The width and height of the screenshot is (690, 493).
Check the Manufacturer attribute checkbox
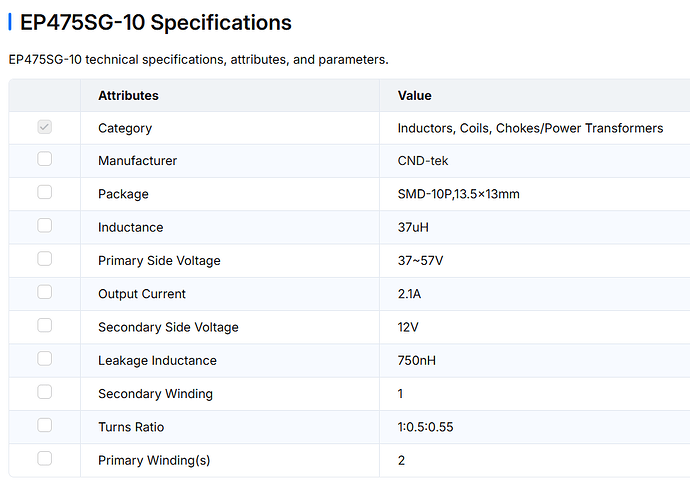pos(44,159)
